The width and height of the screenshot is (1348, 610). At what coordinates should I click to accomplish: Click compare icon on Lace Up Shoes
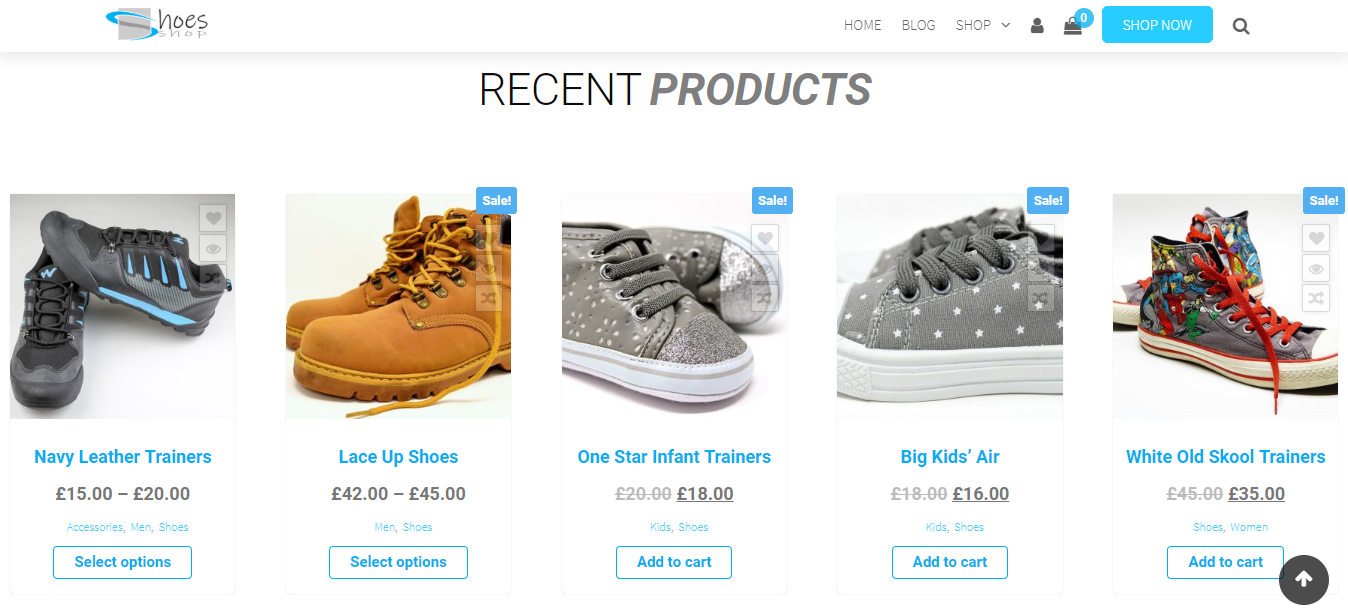[x=488, y=297]
